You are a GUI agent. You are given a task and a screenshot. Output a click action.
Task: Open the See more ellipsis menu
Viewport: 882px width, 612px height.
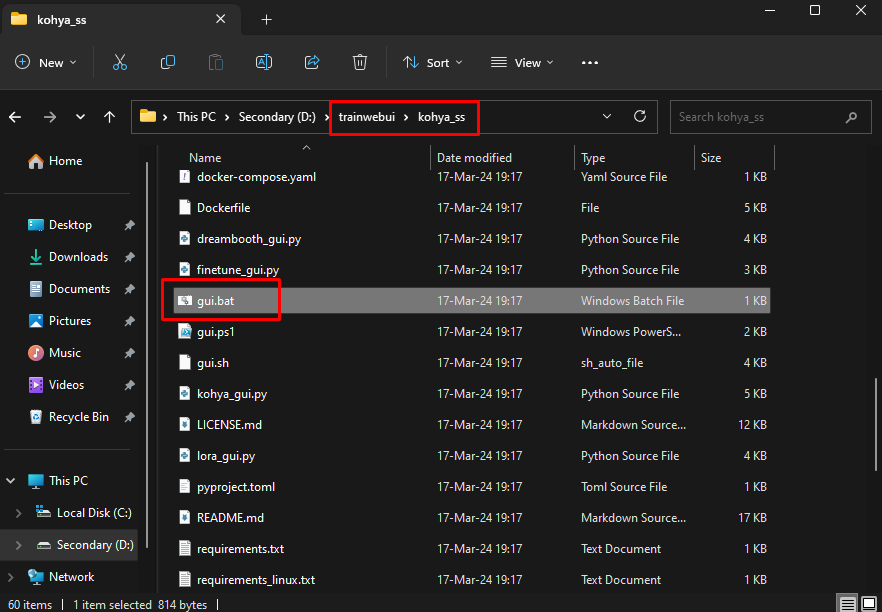[589, 62]
